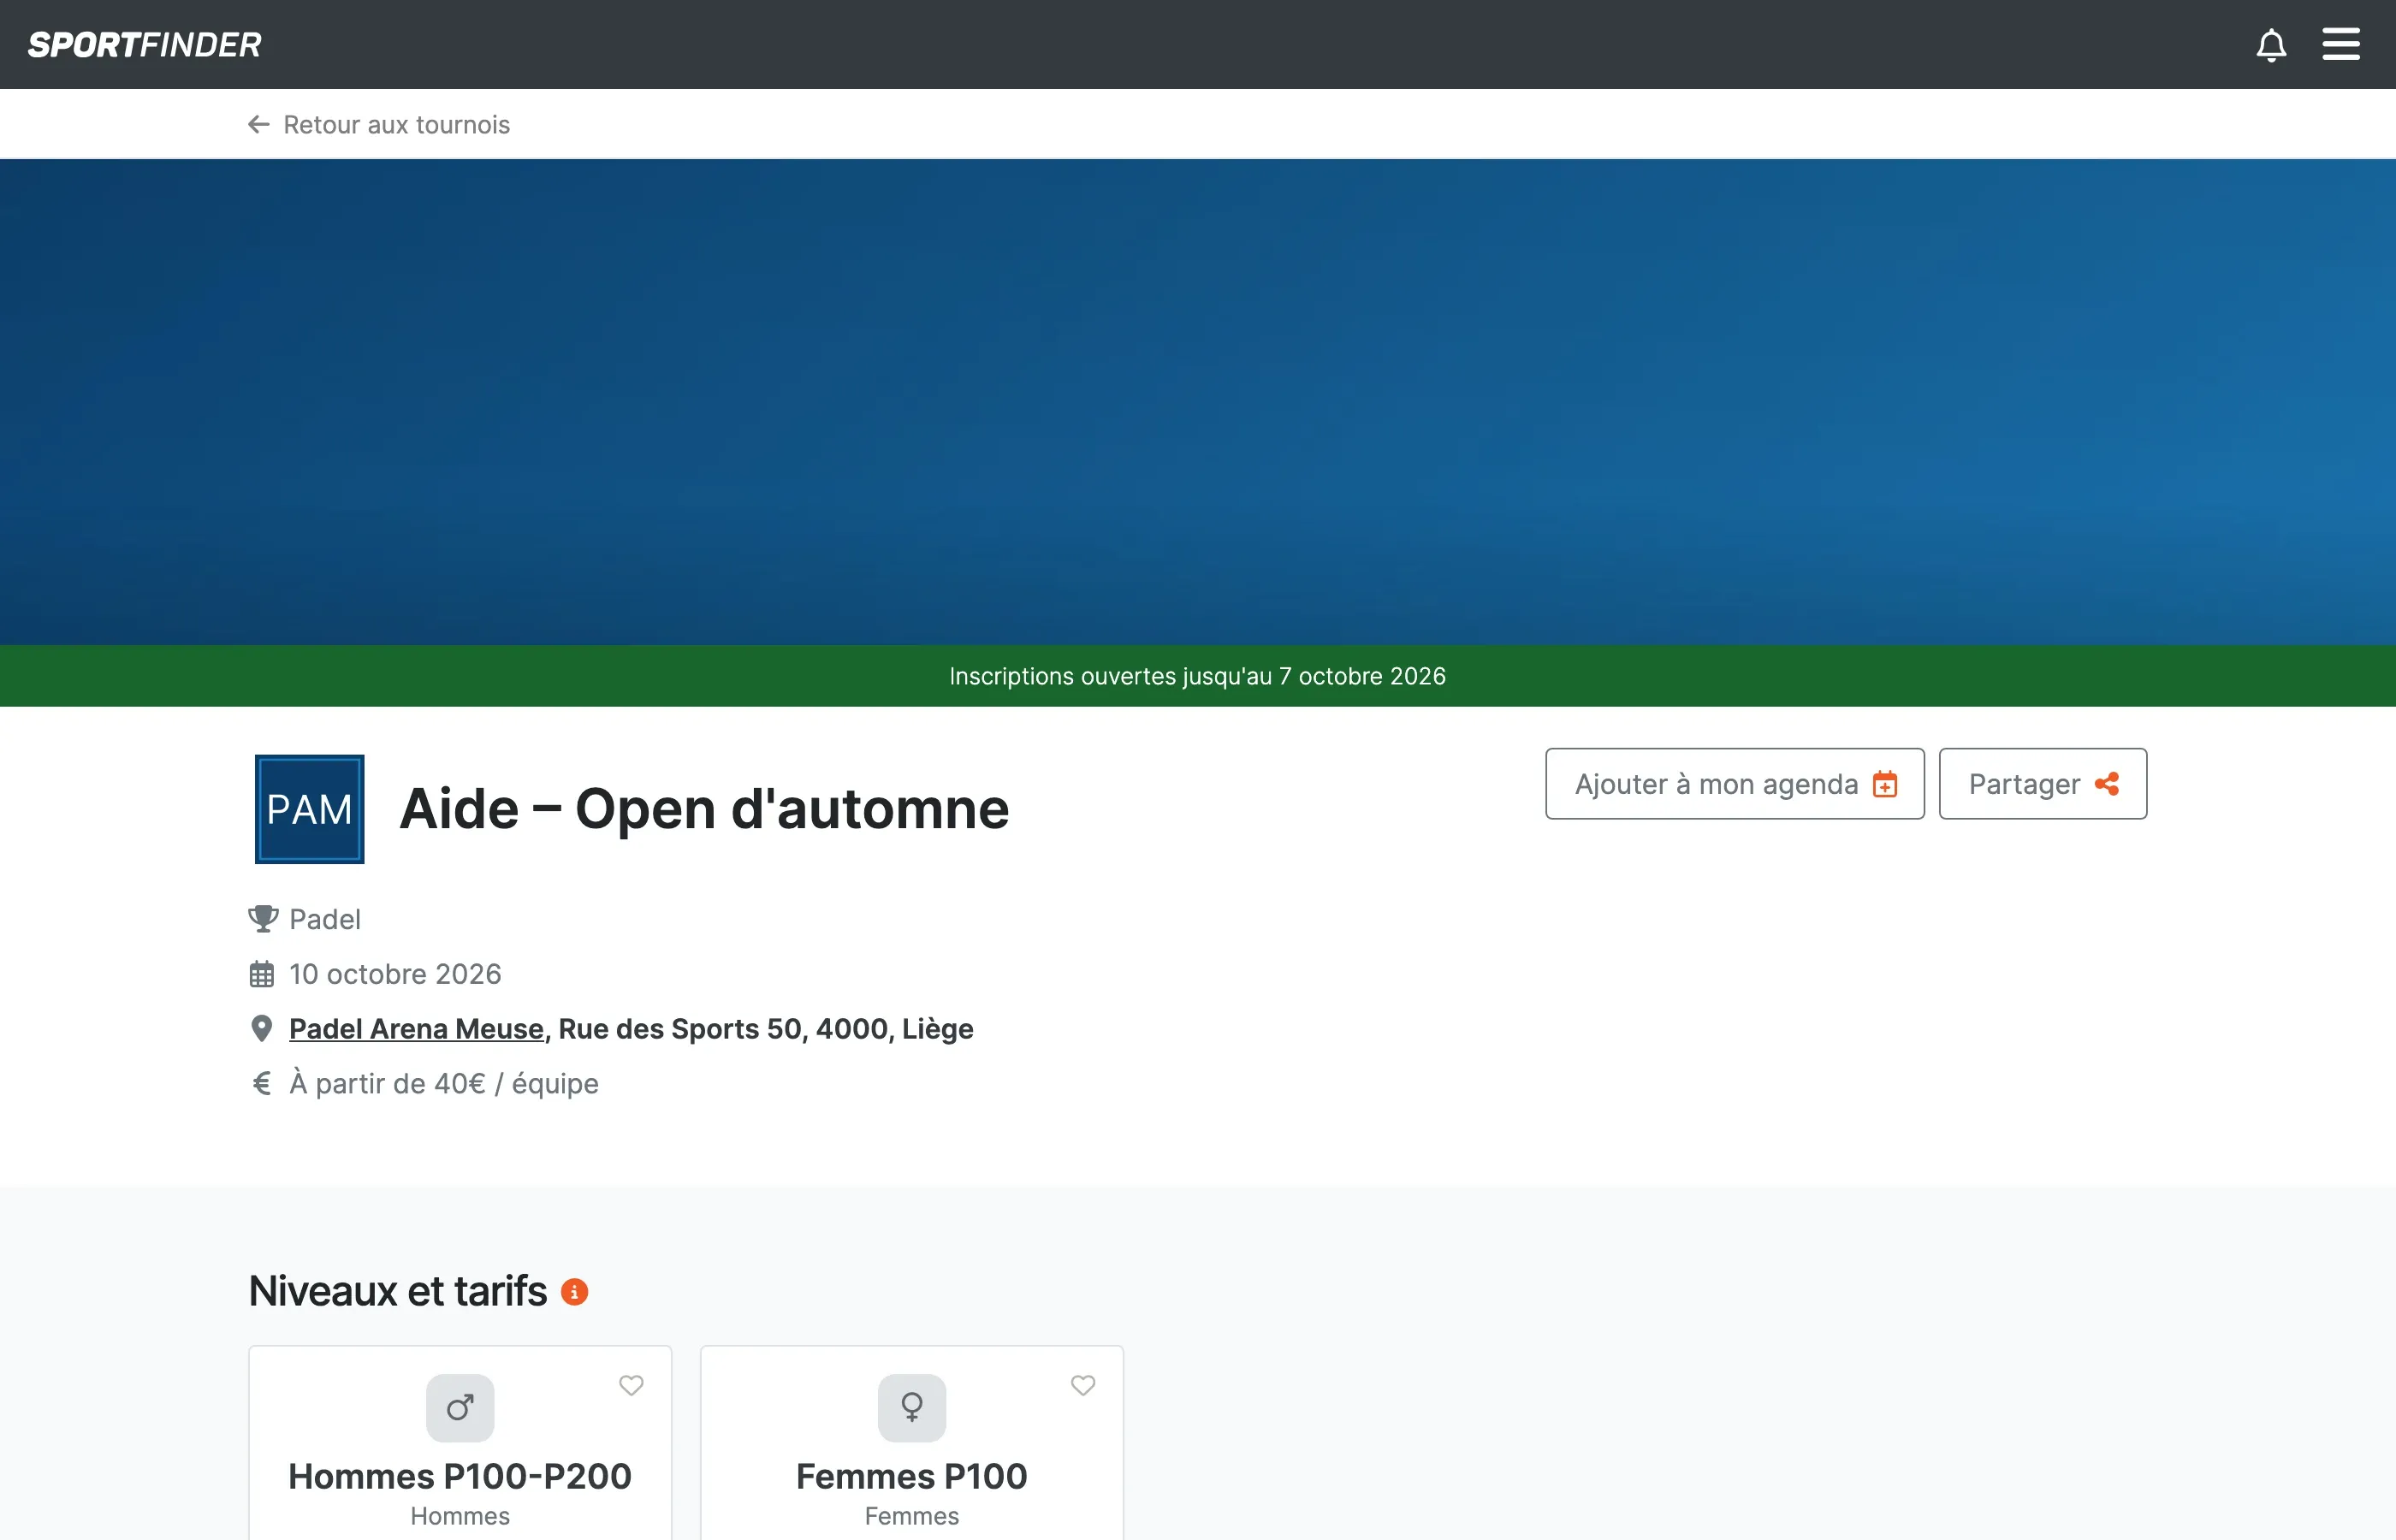Click the male symbol icon
2396x1540 pixels.
click(x=460, y=1408)
